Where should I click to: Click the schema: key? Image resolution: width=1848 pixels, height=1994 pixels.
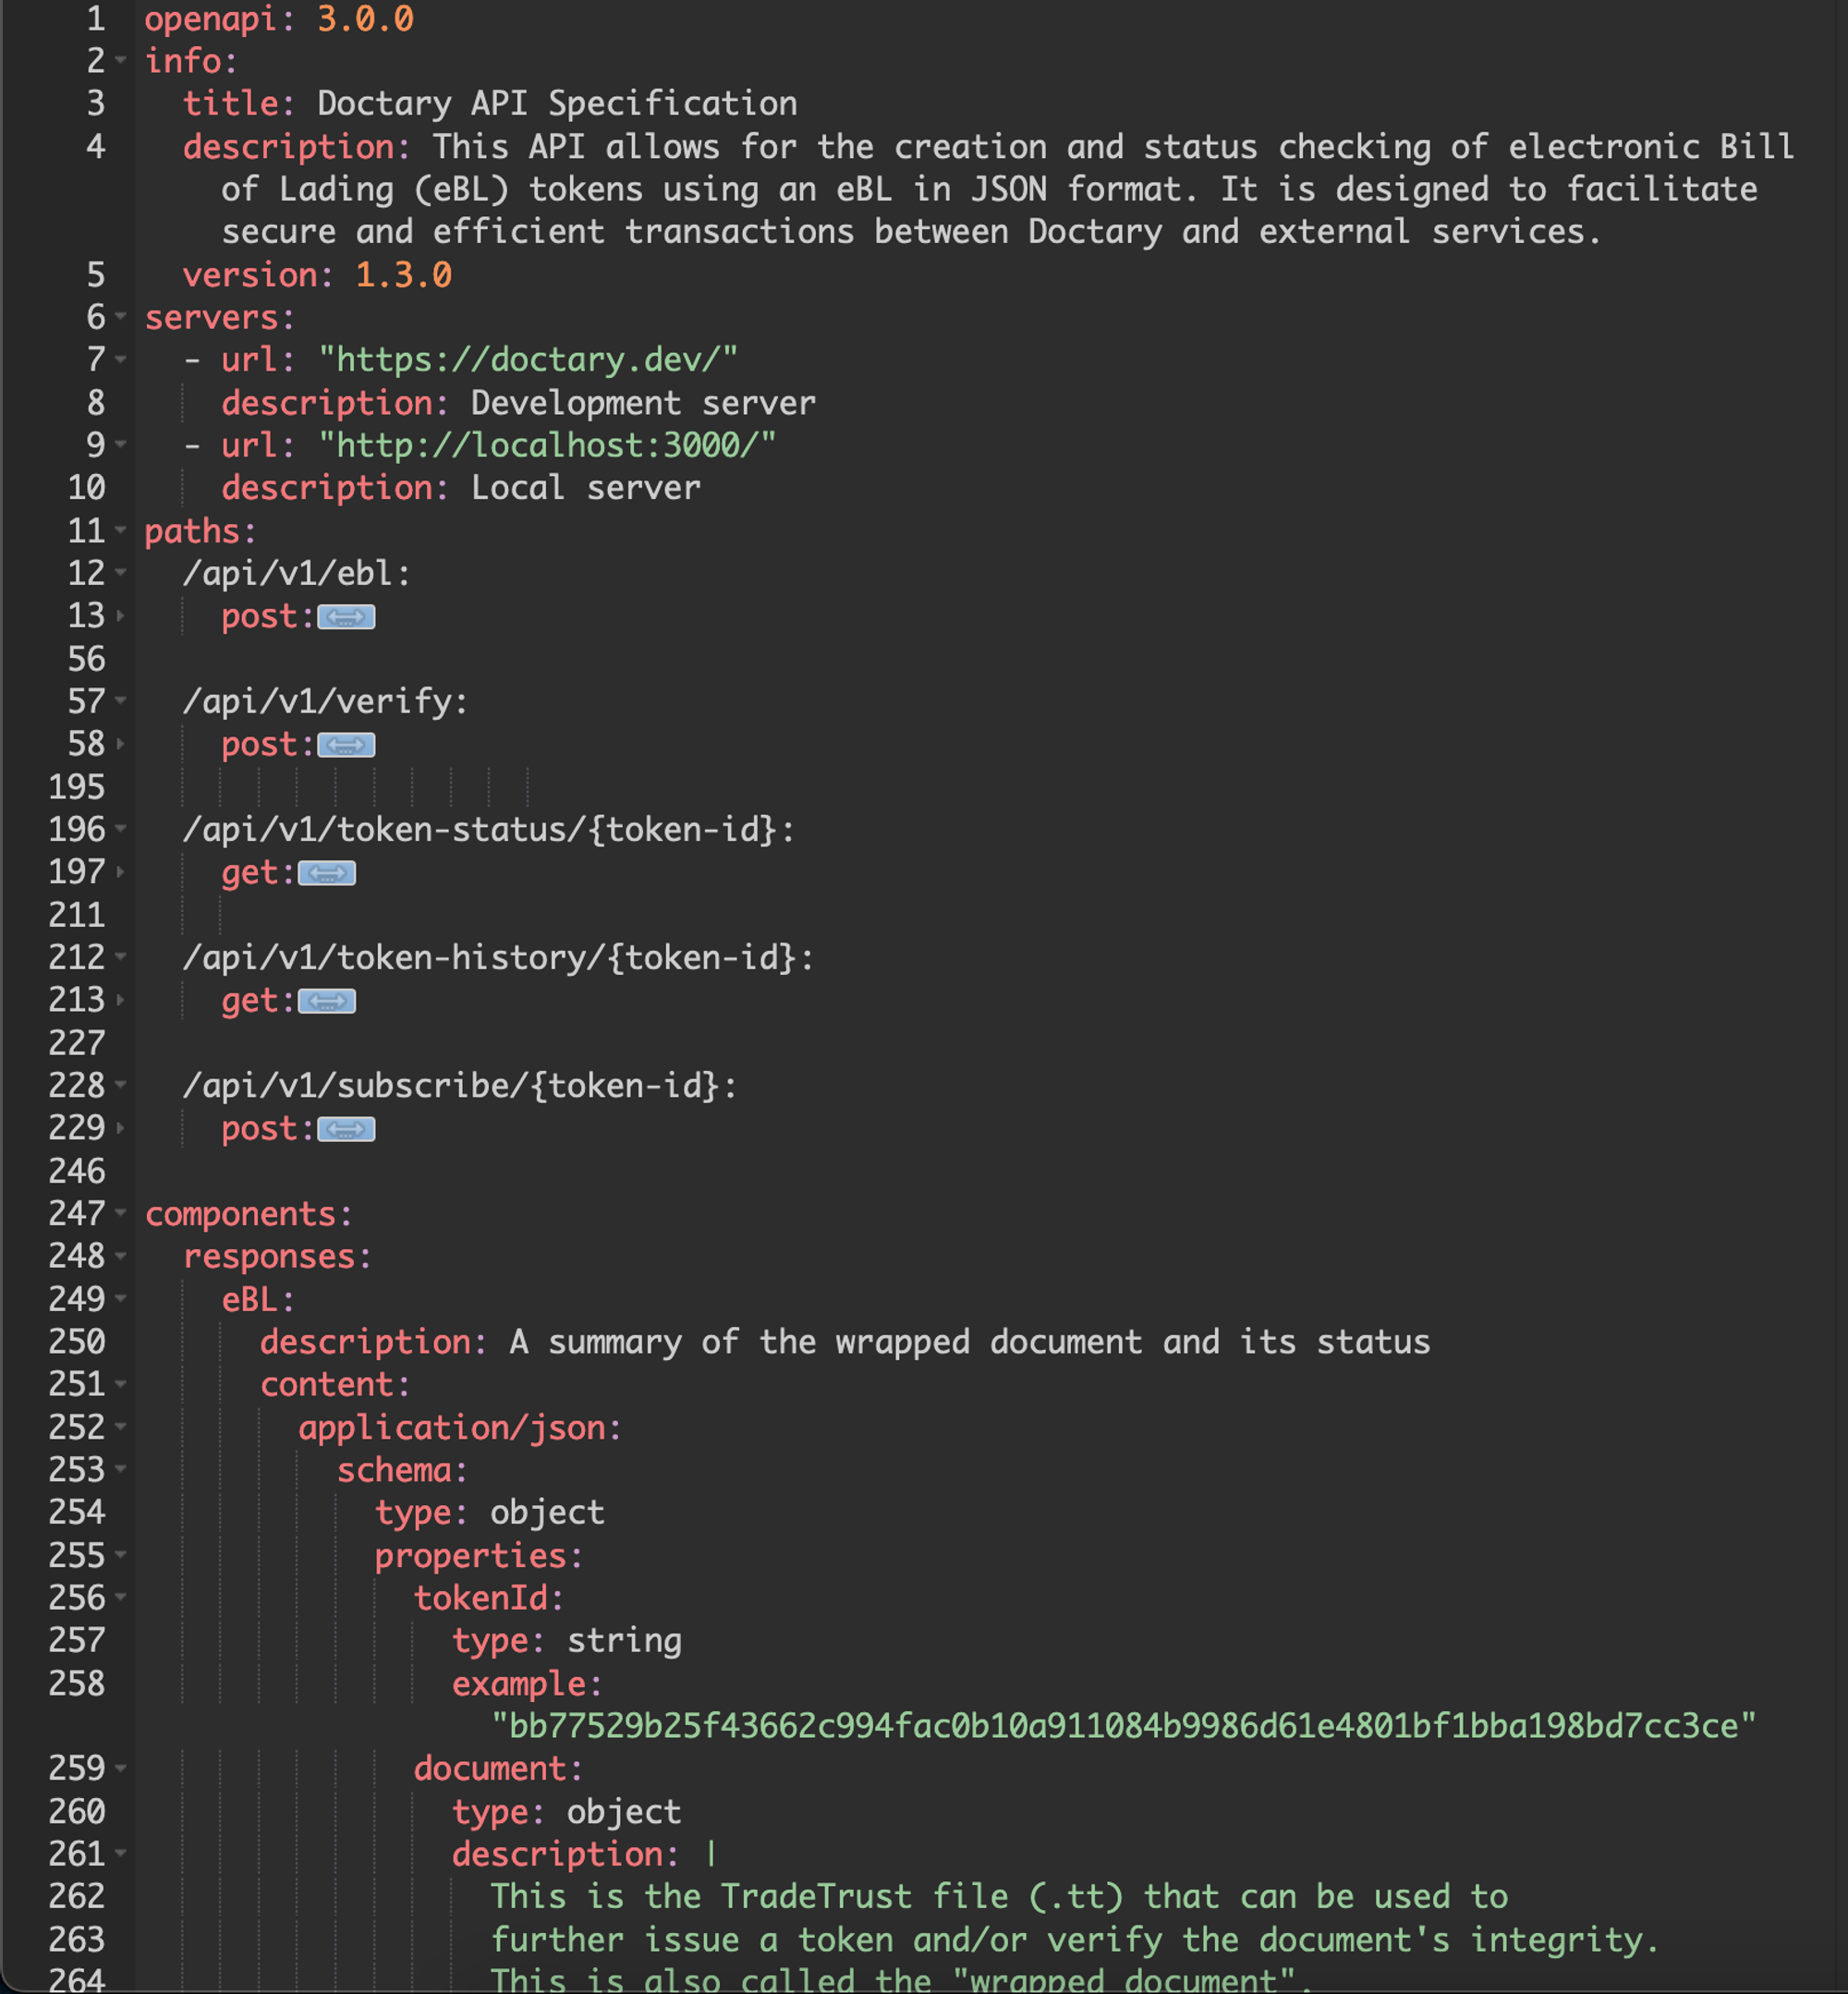coord(402,1470)
